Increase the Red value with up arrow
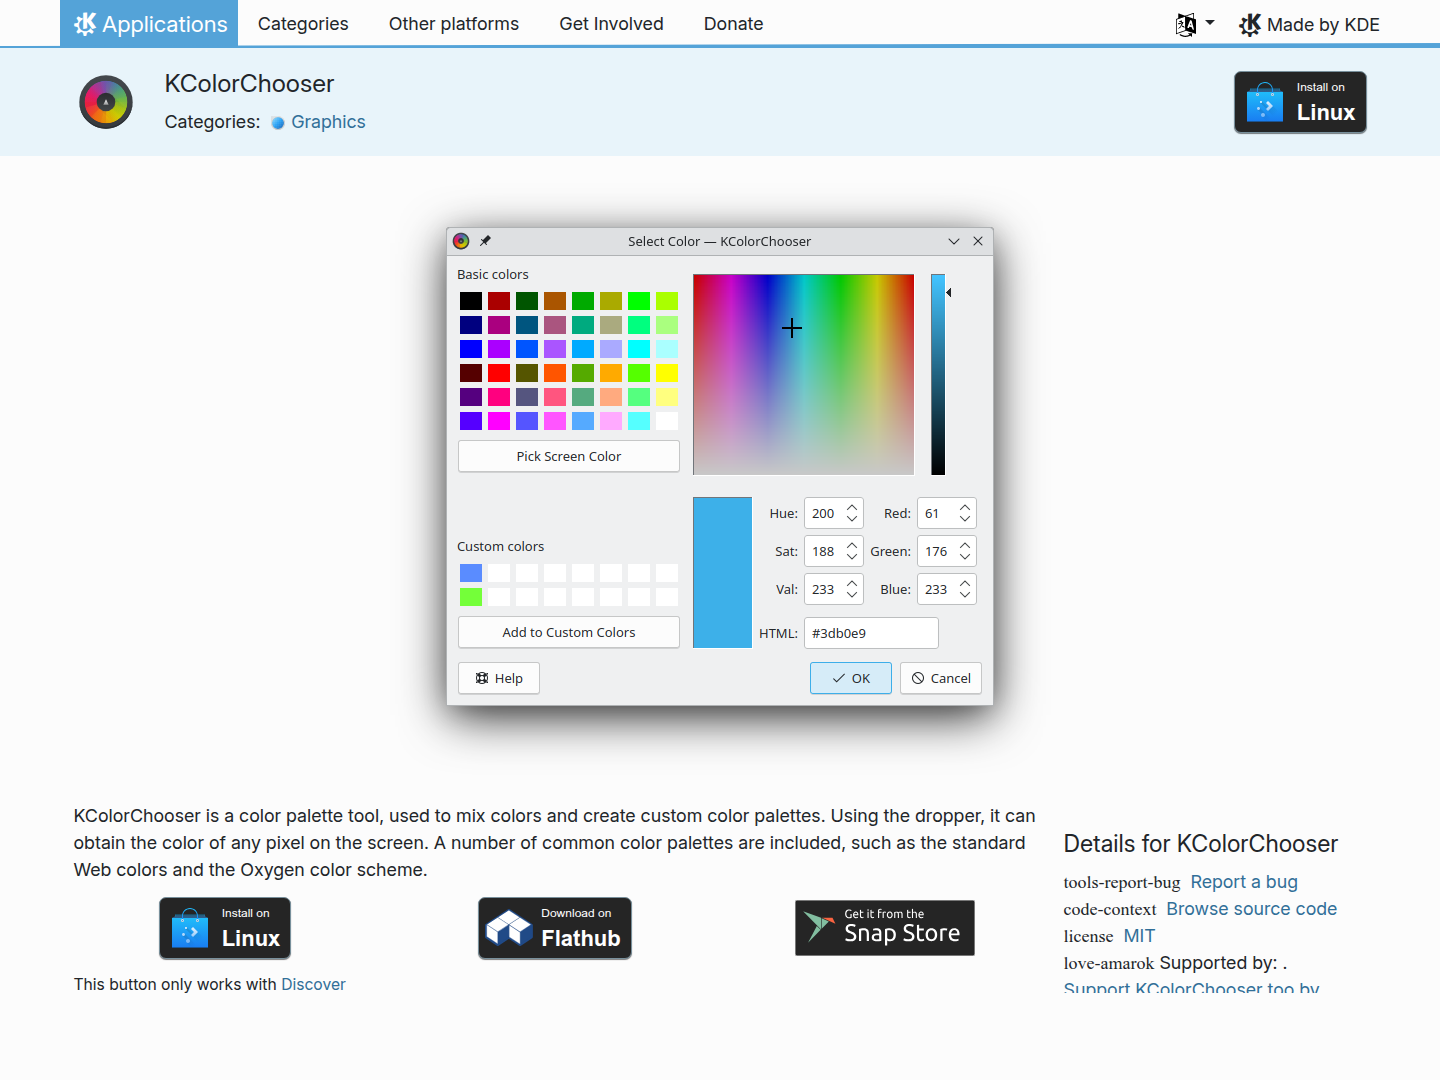The width and height of the screenshot is (1440, 1080). click(965, 507)
